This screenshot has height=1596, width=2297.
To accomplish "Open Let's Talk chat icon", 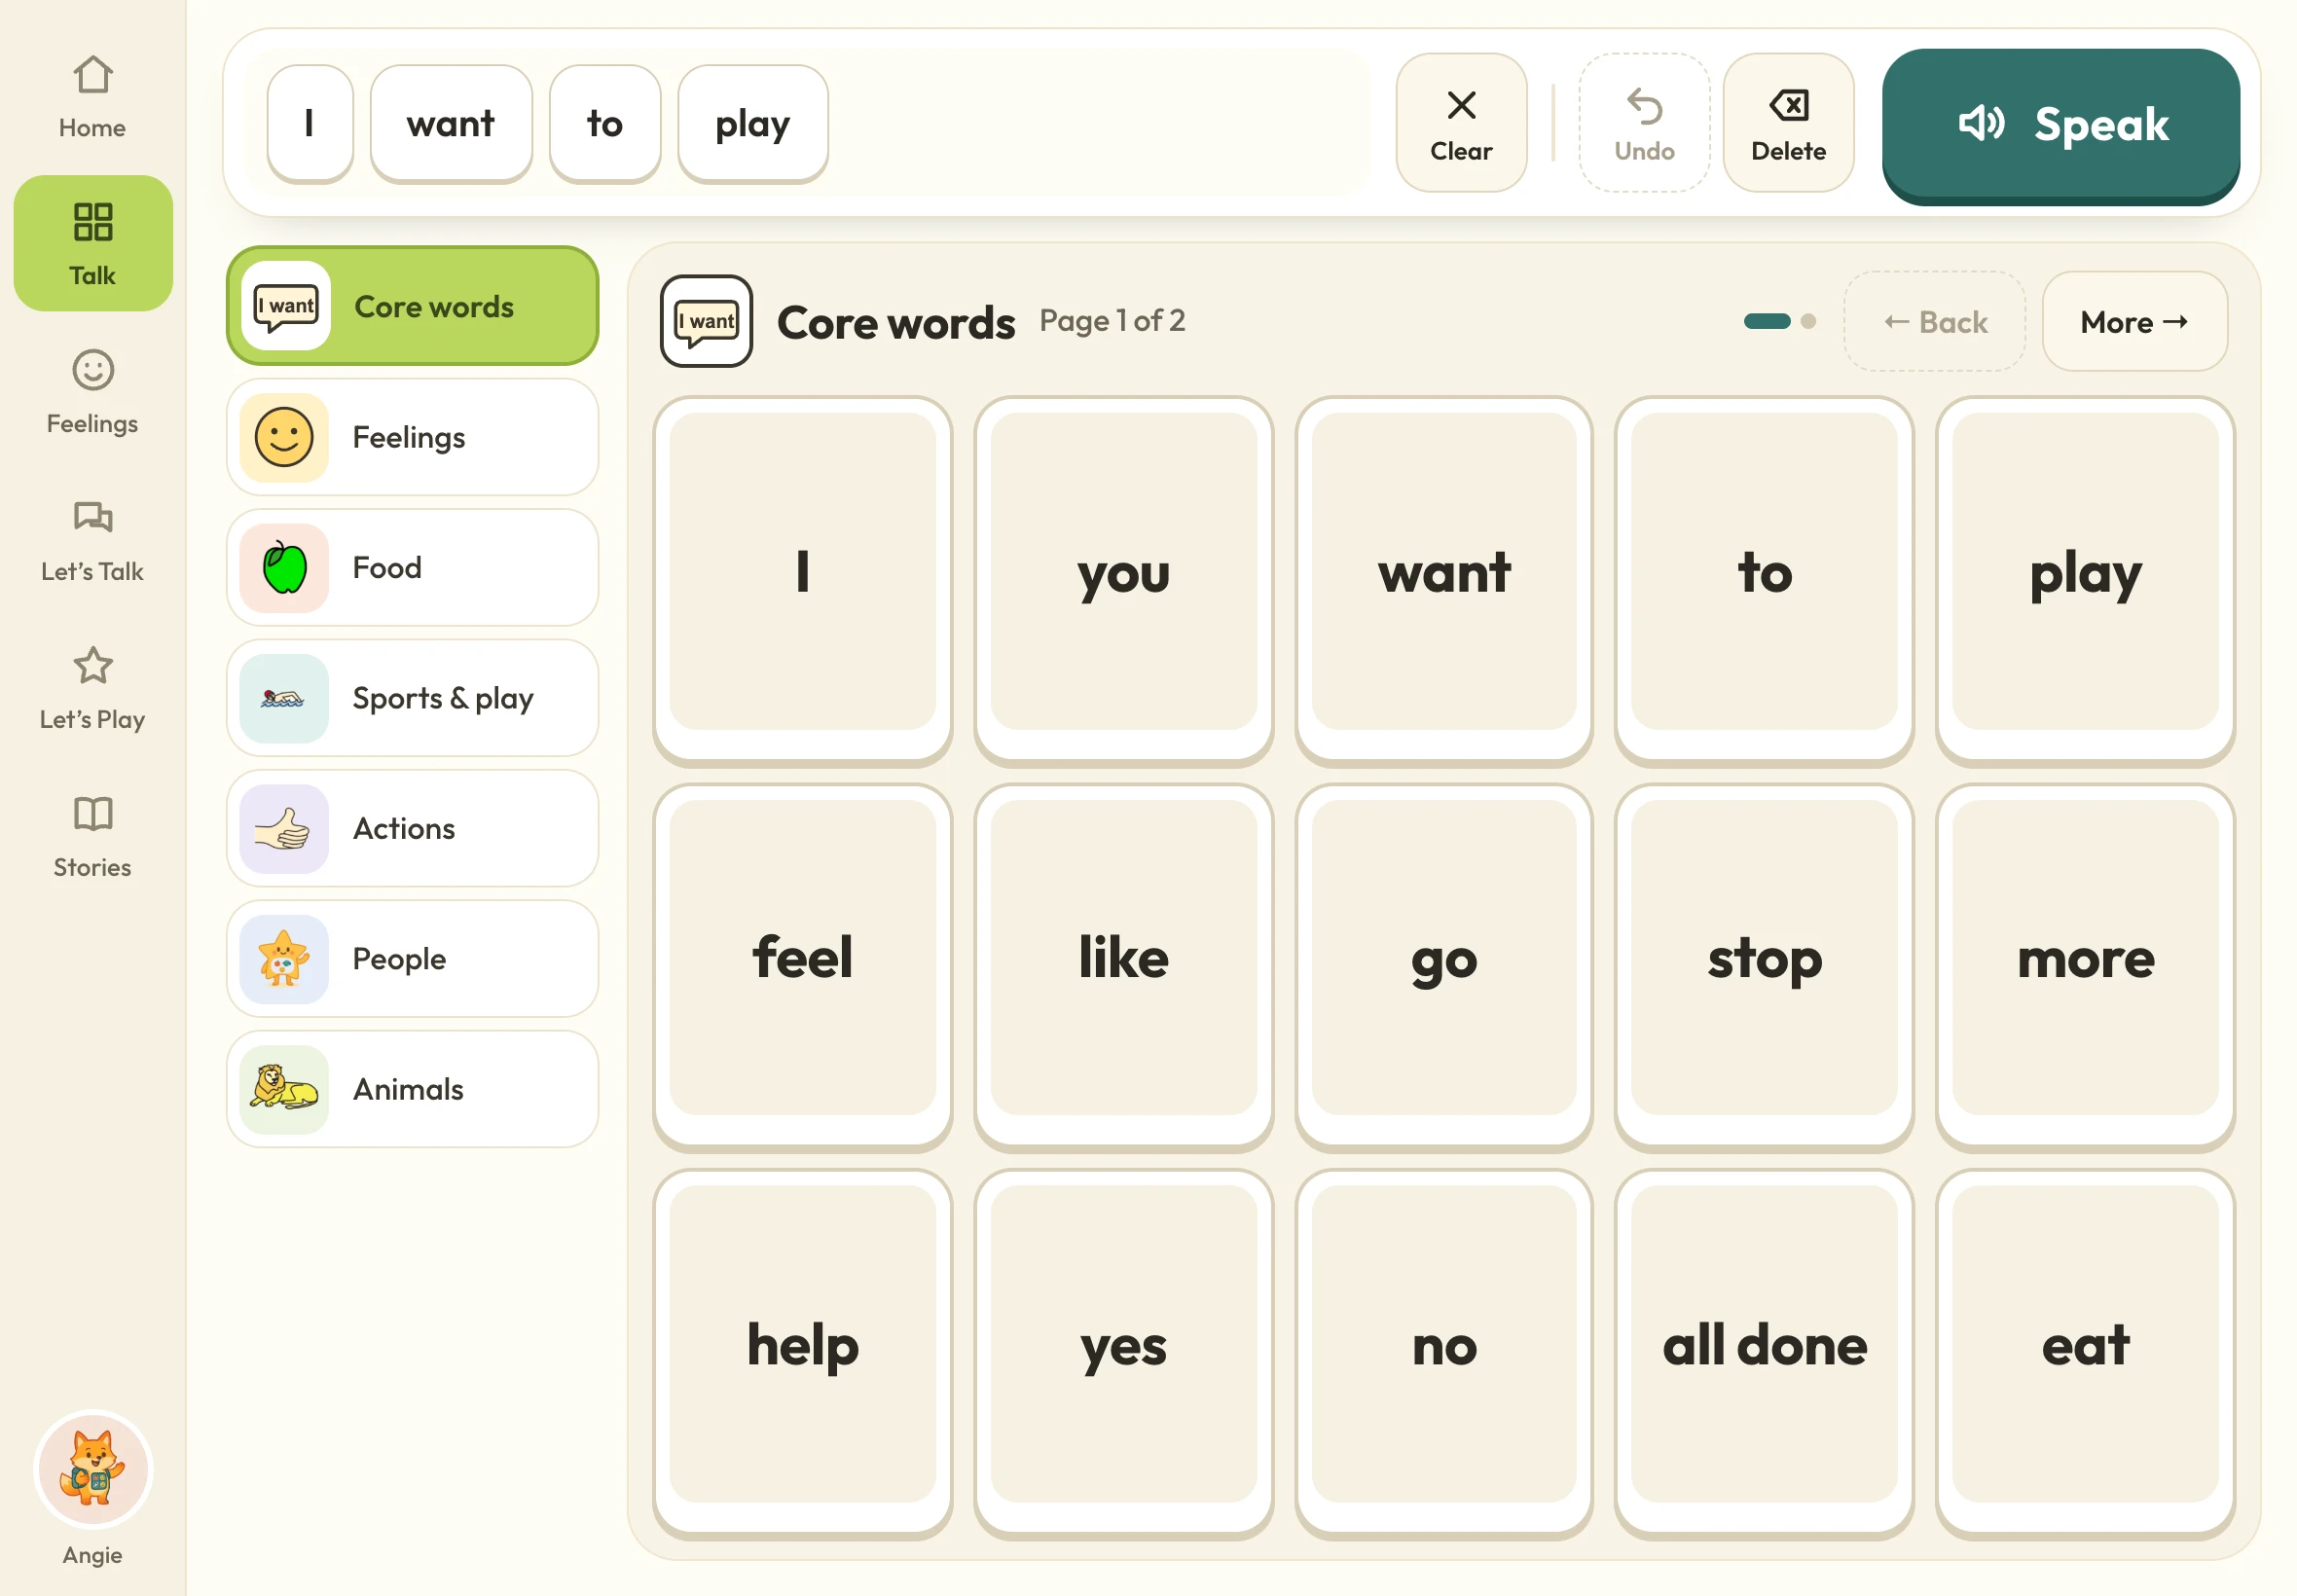I will tap(92, 540).
